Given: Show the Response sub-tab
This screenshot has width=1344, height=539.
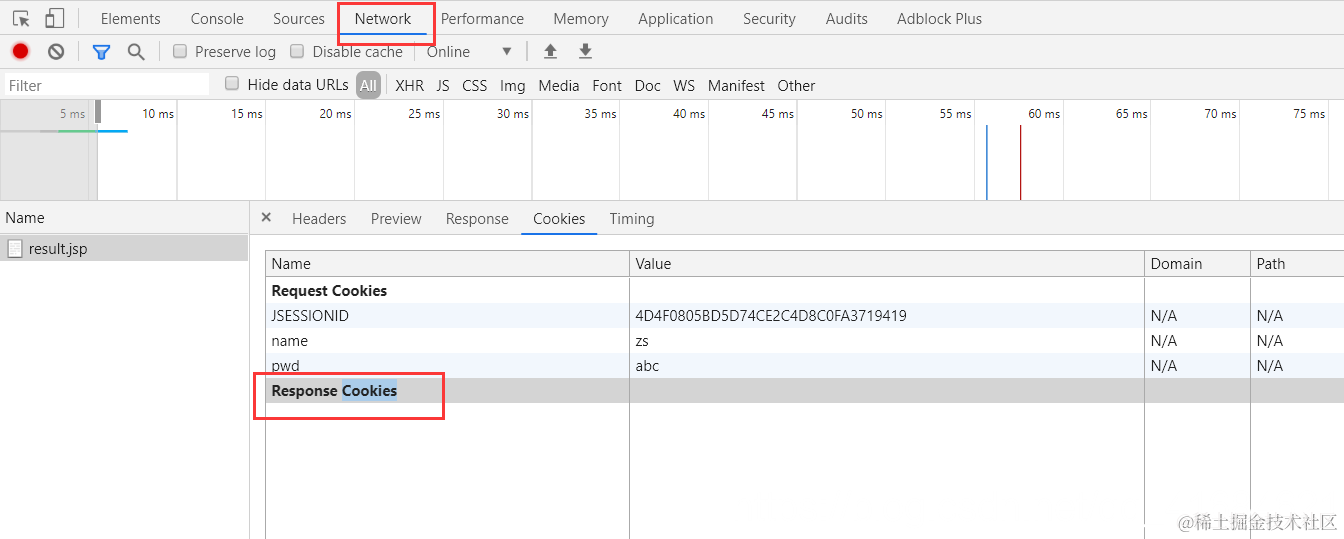Looking at the screenshot, I should coord(477,218).
